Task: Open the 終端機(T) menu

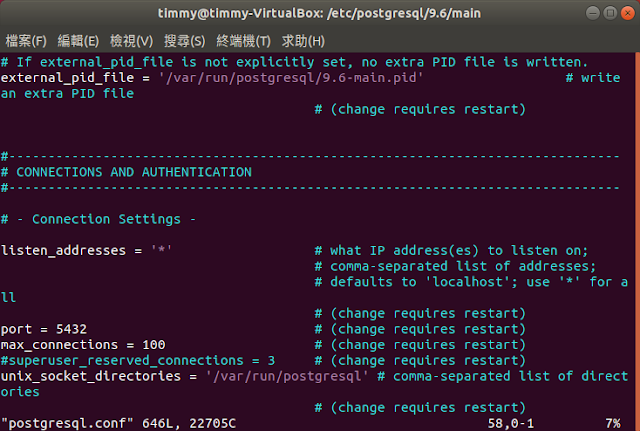Action: (243, 41)
